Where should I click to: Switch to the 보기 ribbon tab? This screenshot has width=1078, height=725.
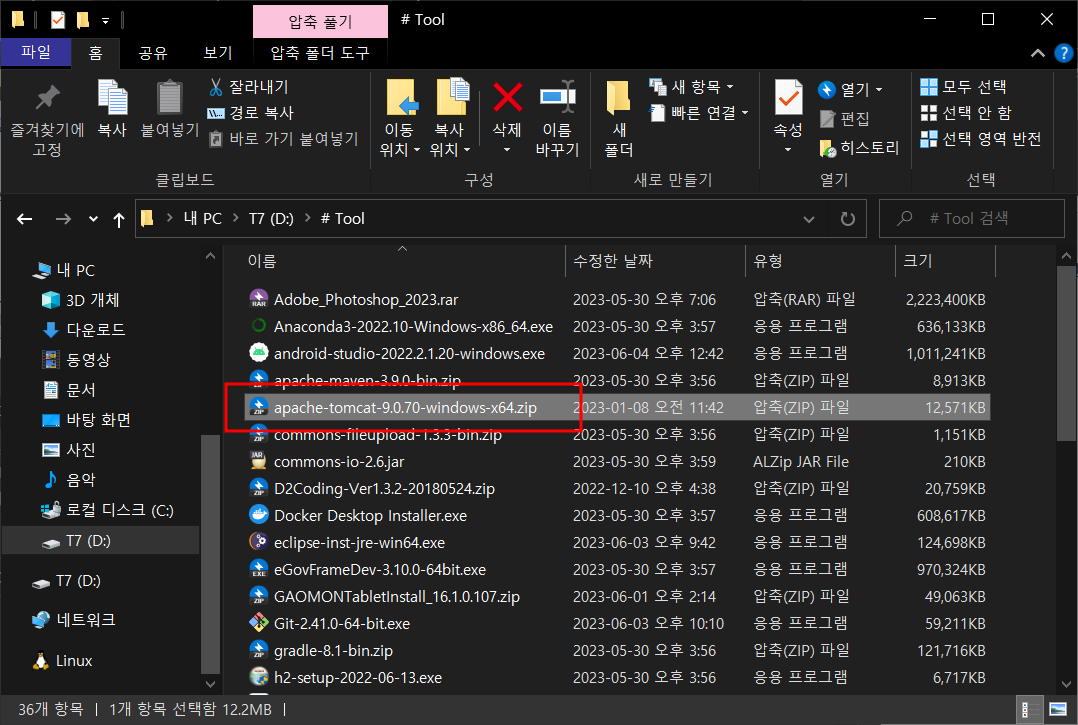click(218, 53)
